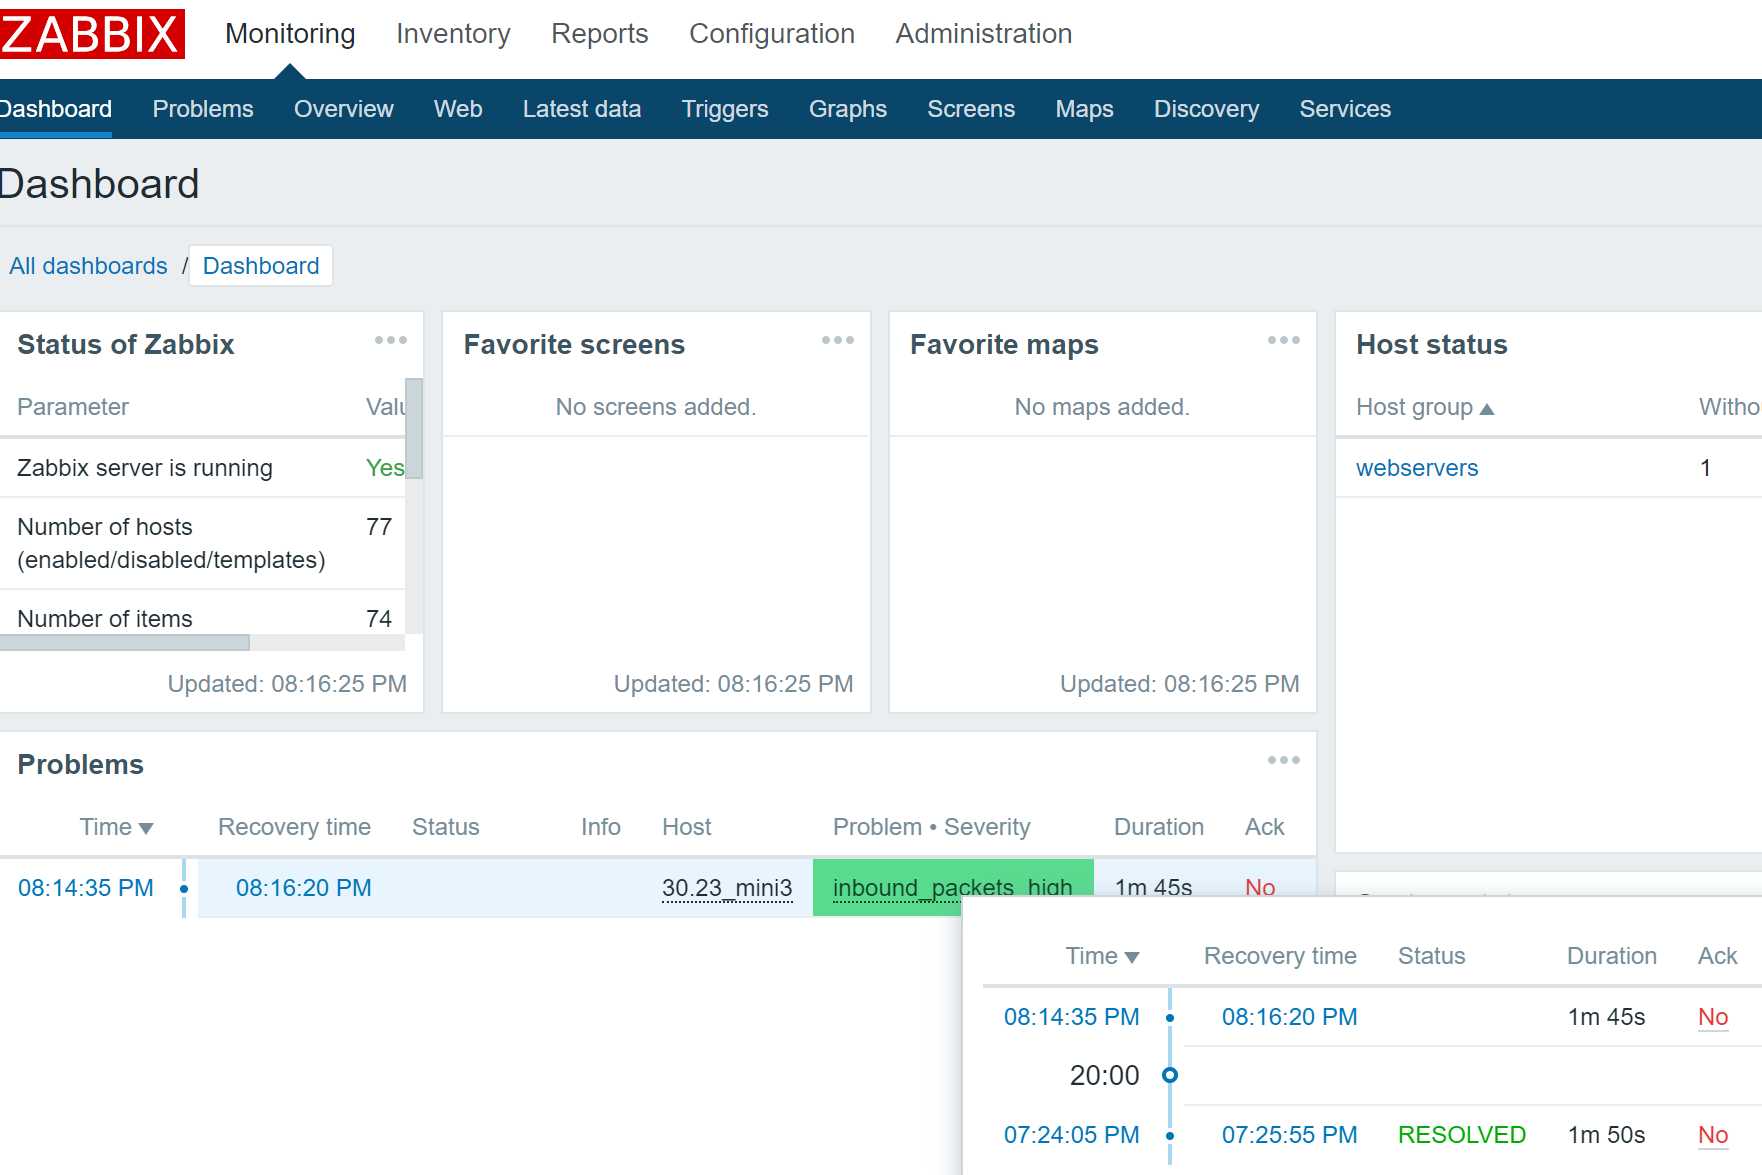Open Status of Zabbix widget menu dots
Image resolution: width=1762 pixels, height=1175 pixels.
[391, 341]
